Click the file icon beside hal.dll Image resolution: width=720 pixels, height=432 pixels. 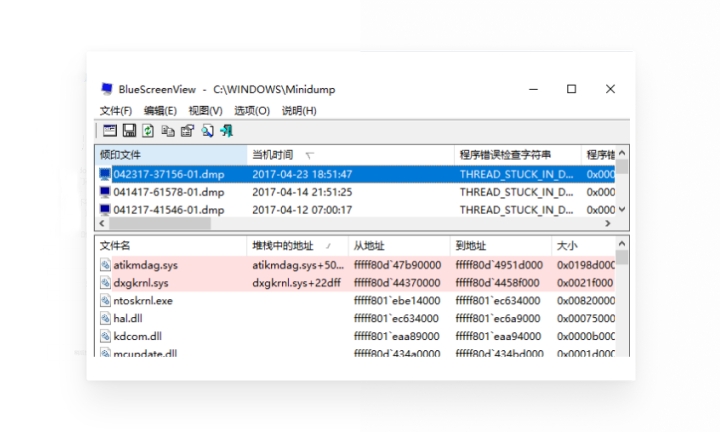[x=105, y=318]
